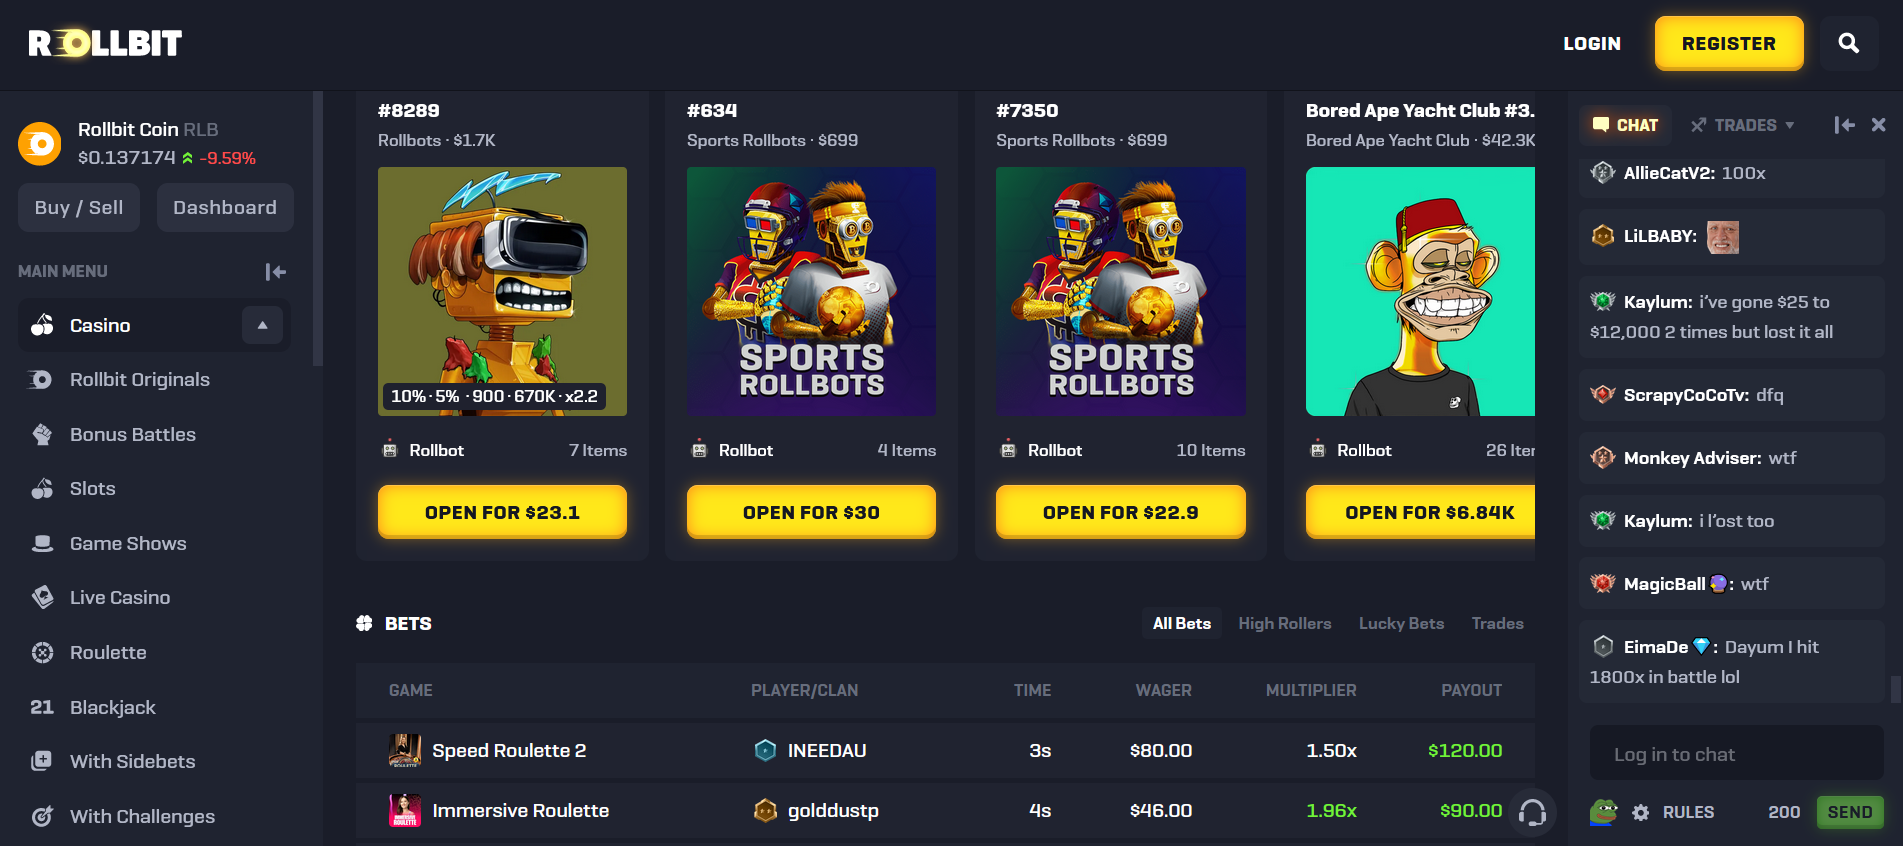Open the Pepe emoji picker in chat

1604,811
